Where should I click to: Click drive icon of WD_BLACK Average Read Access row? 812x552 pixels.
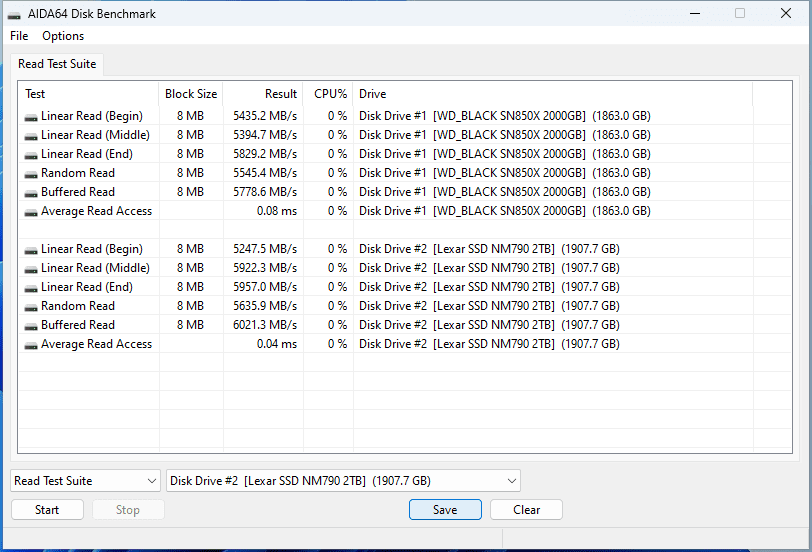tap(31, 212)
